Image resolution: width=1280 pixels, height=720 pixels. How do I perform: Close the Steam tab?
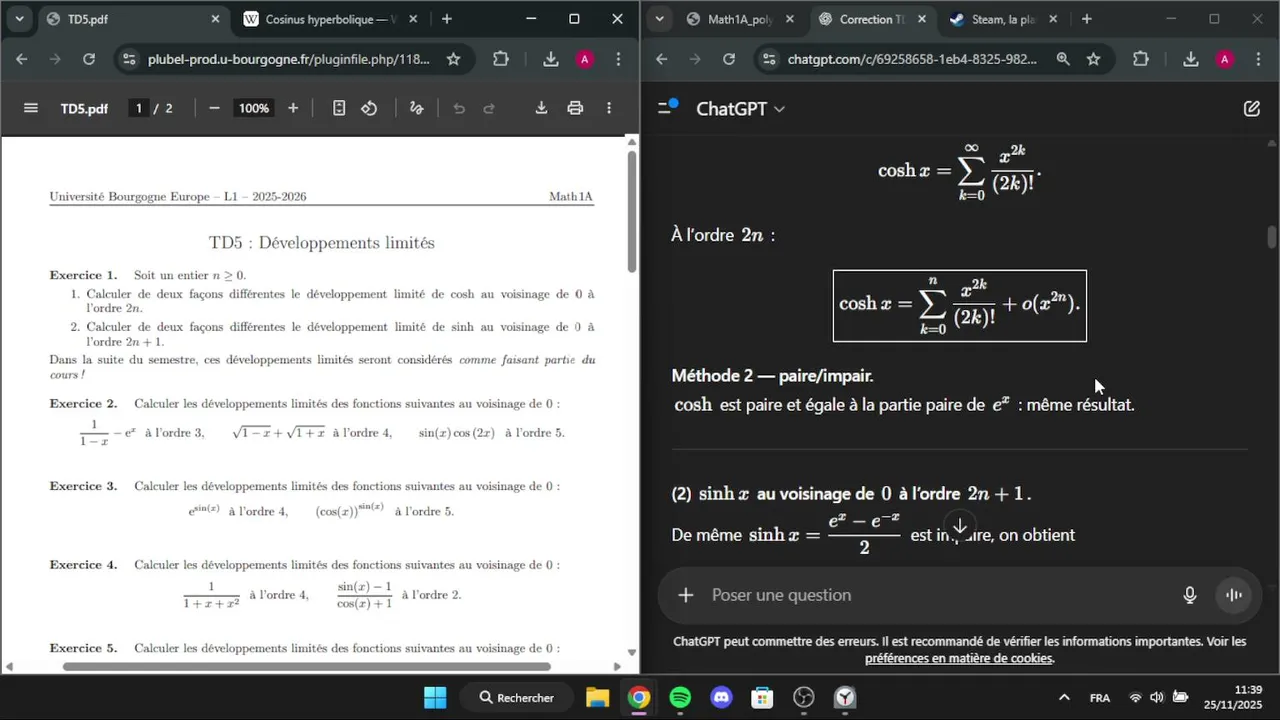(1052, 19)
